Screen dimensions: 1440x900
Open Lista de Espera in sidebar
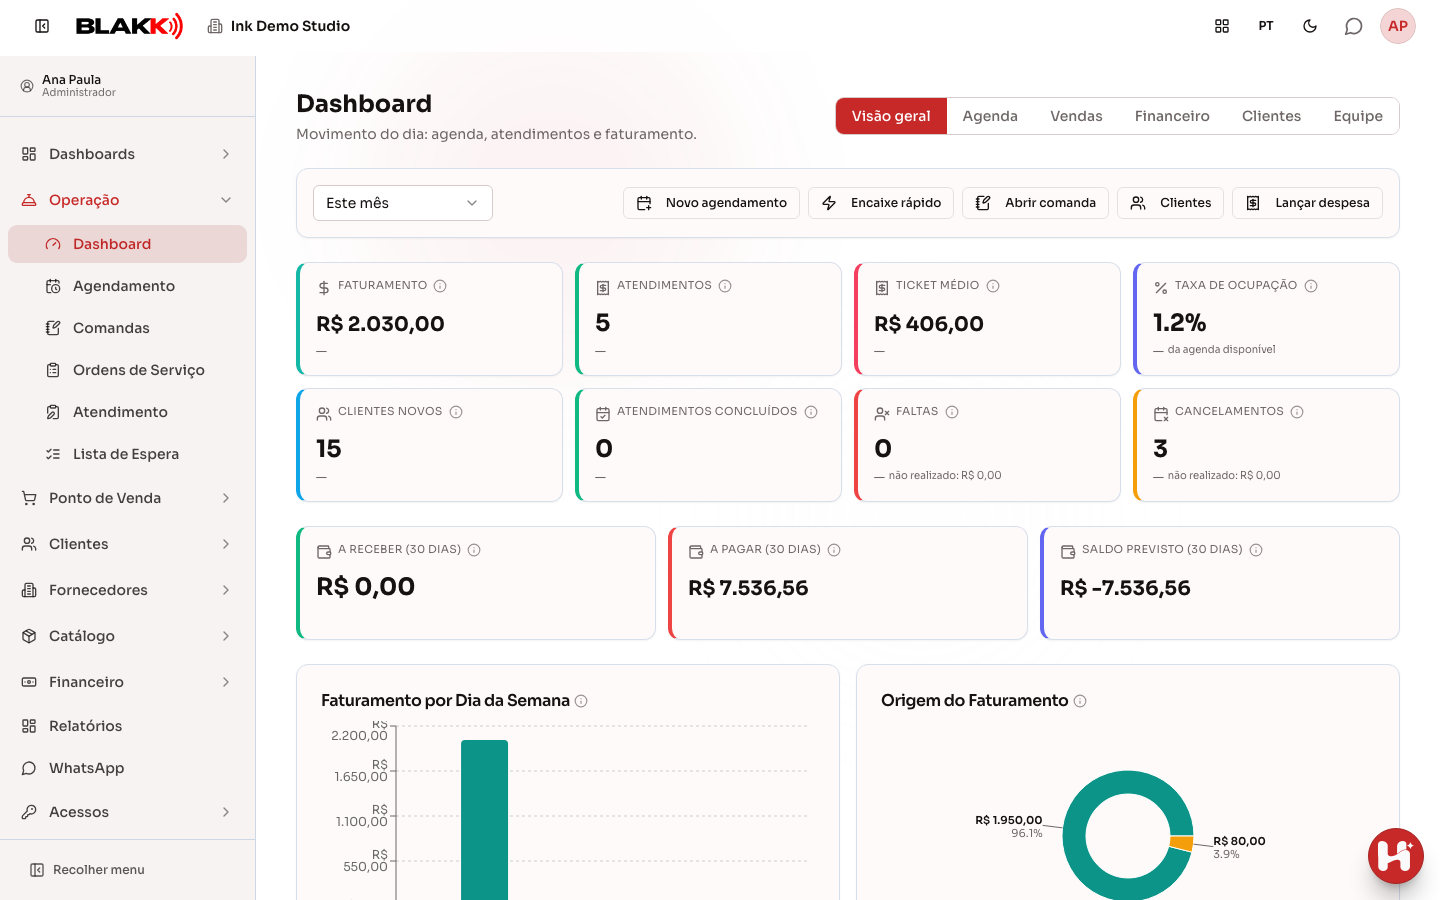[128, 454]
